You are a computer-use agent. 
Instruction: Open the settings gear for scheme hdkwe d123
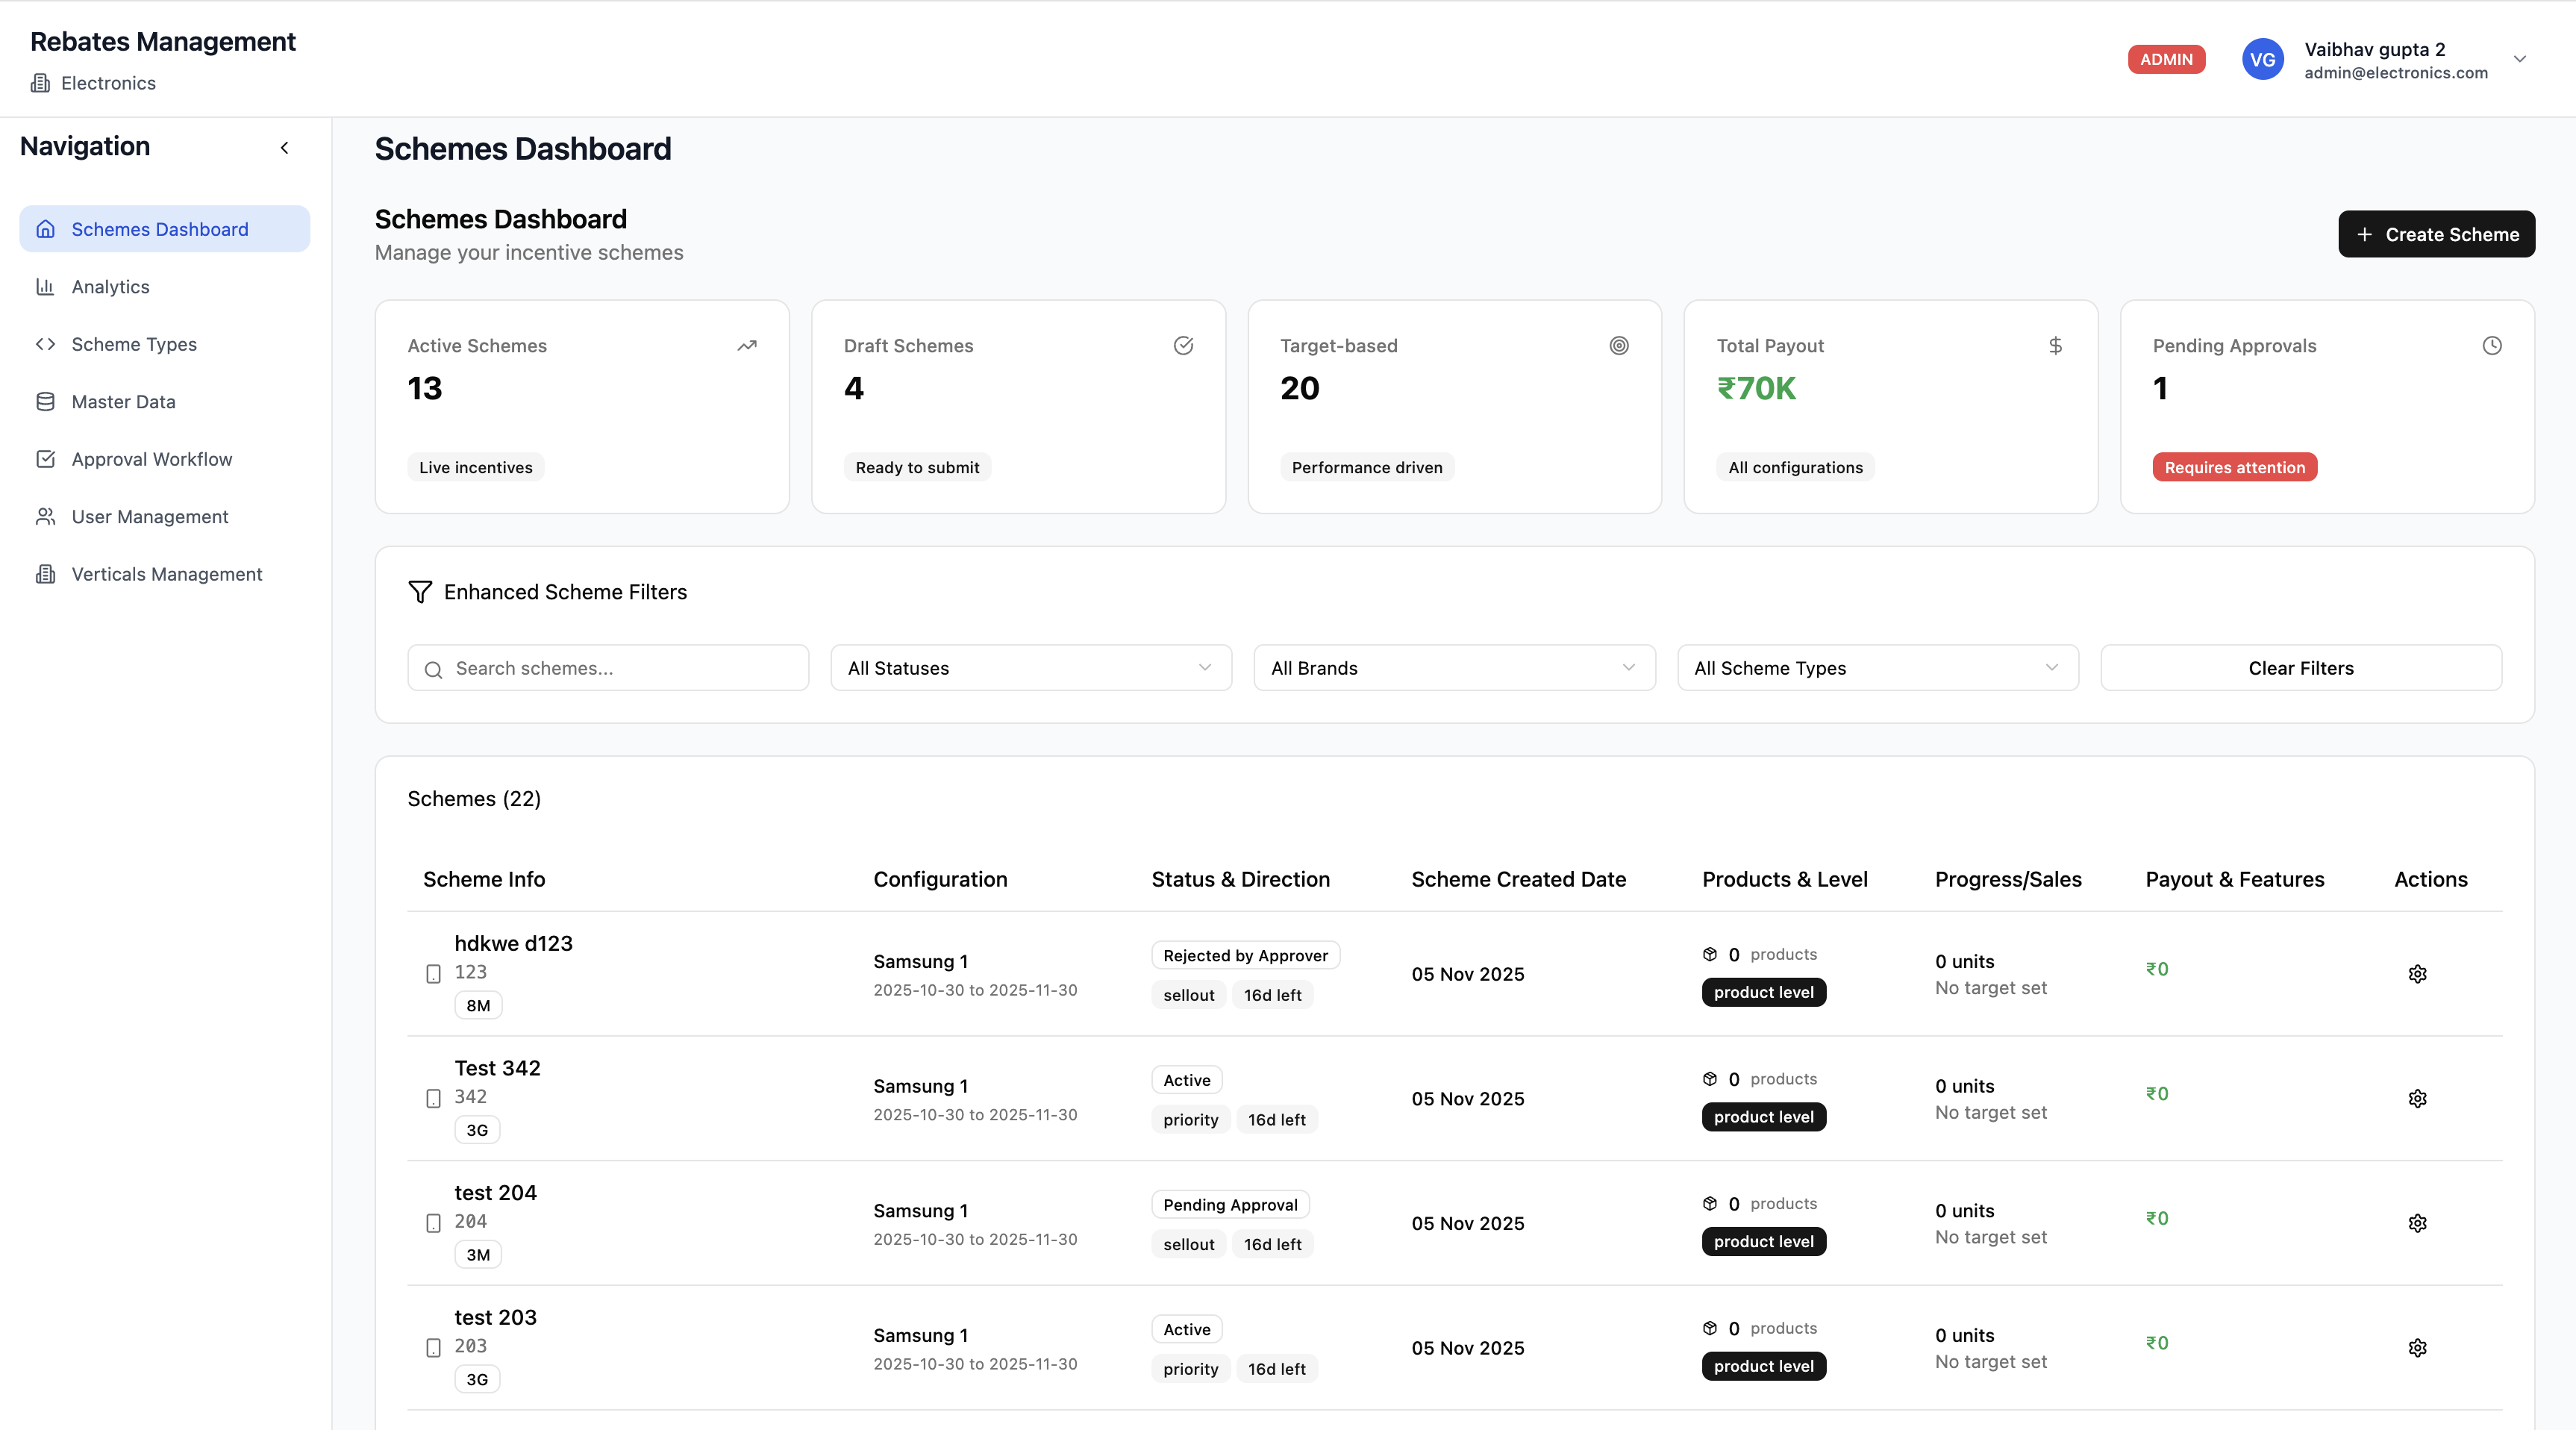2418,973
